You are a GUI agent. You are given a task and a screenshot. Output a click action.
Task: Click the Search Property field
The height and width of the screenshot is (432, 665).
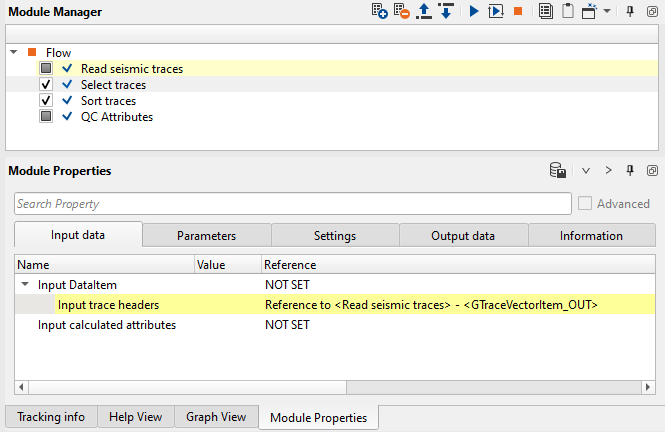(x=292, y=204)
